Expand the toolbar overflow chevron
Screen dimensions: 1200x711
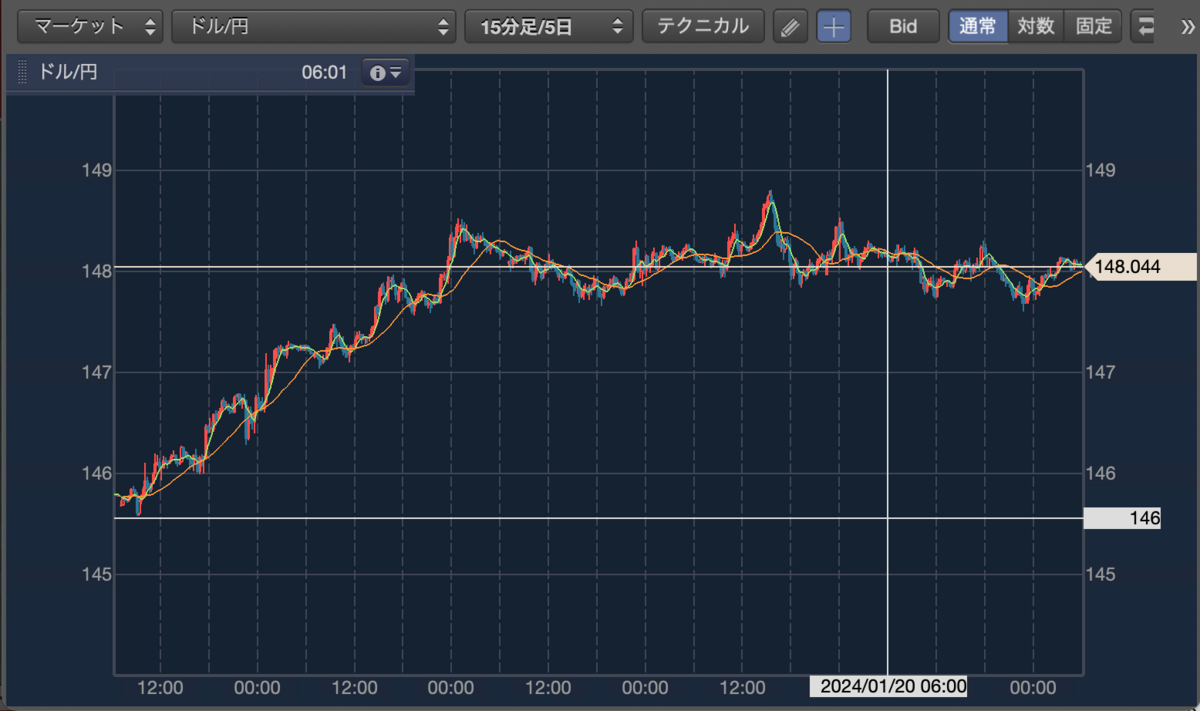click(1186, 27)
